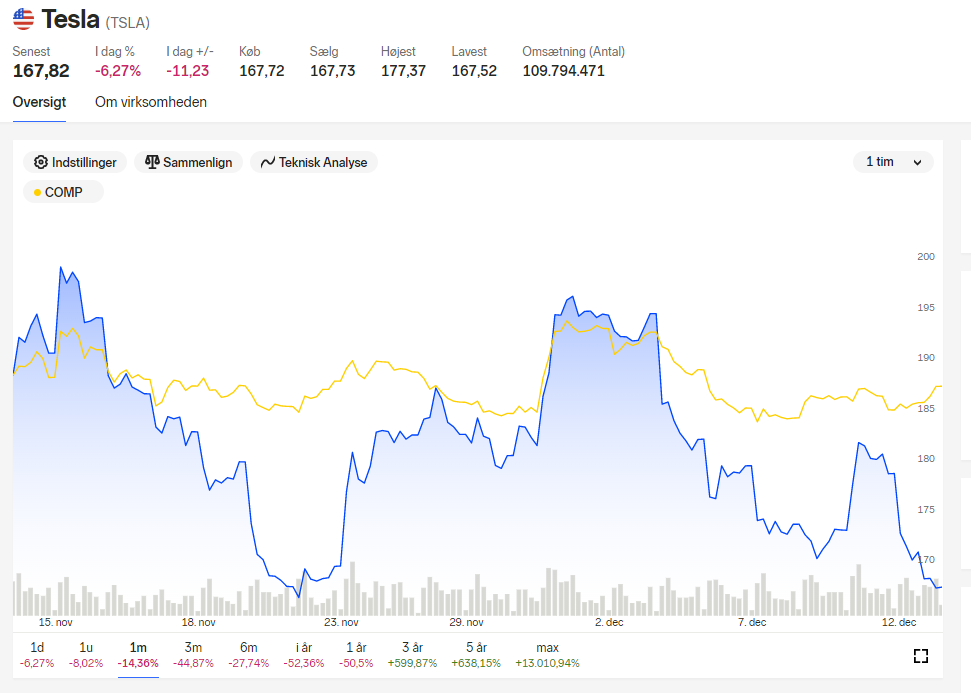Open the Om virksomheden tab
This screenshot has width=971, height=693.
[x=150, y=102]
